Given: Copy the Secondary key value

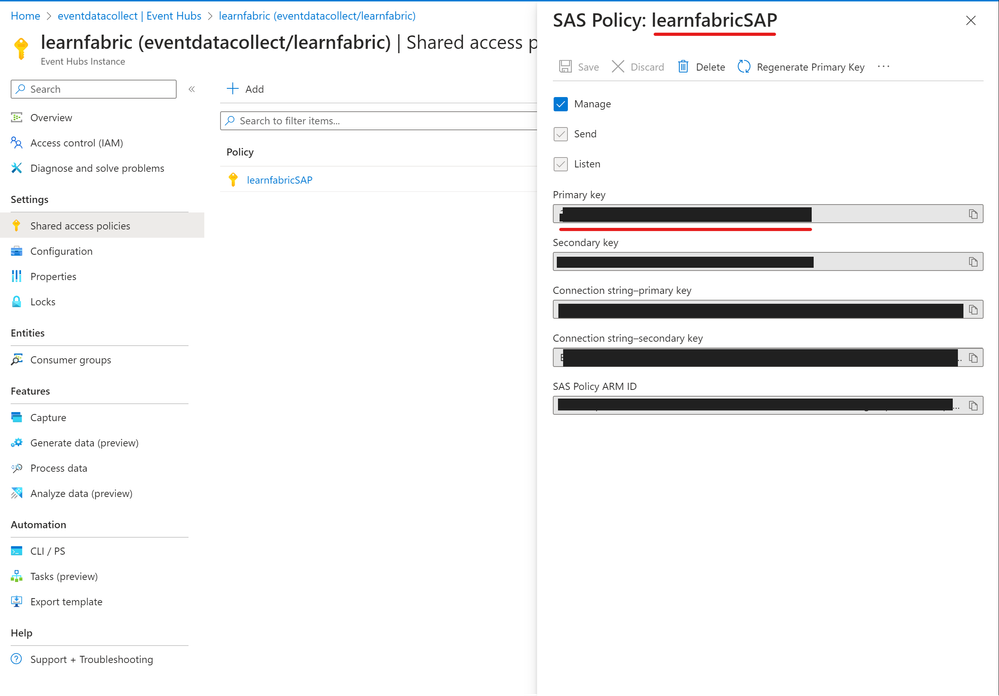Looking at the screenshot, I should [x=973, y=262].
